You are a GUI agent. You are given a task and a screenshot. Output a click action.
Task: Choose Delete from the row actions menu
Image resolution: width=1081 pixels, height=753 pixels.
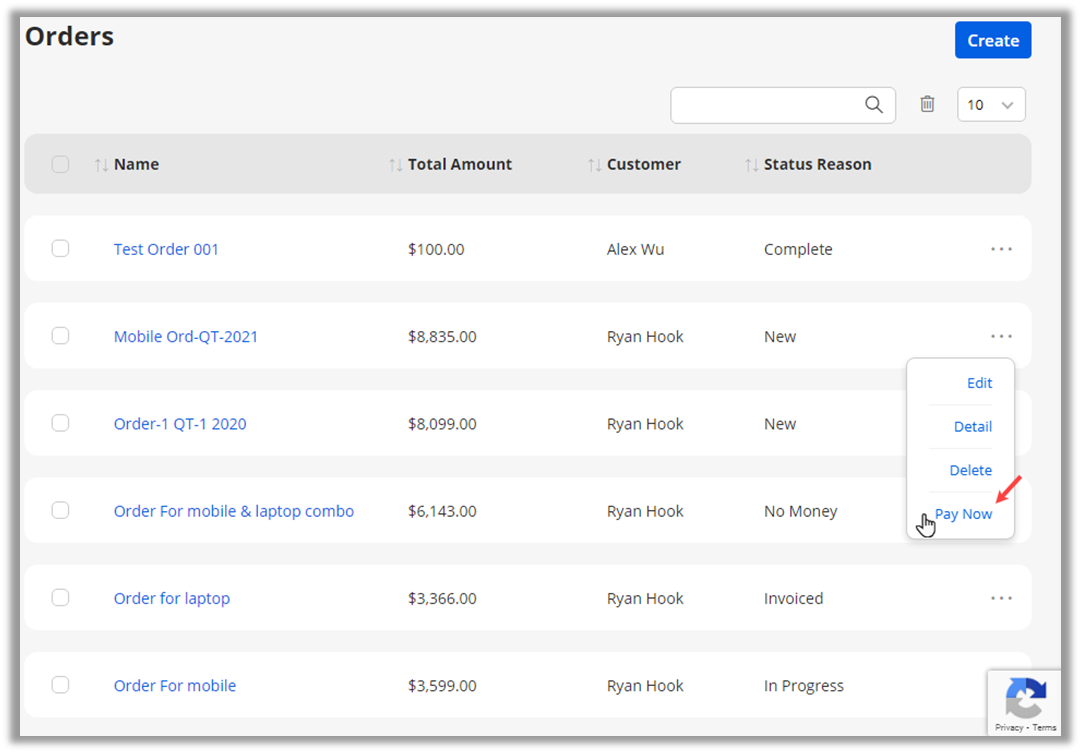click(970, 470)
